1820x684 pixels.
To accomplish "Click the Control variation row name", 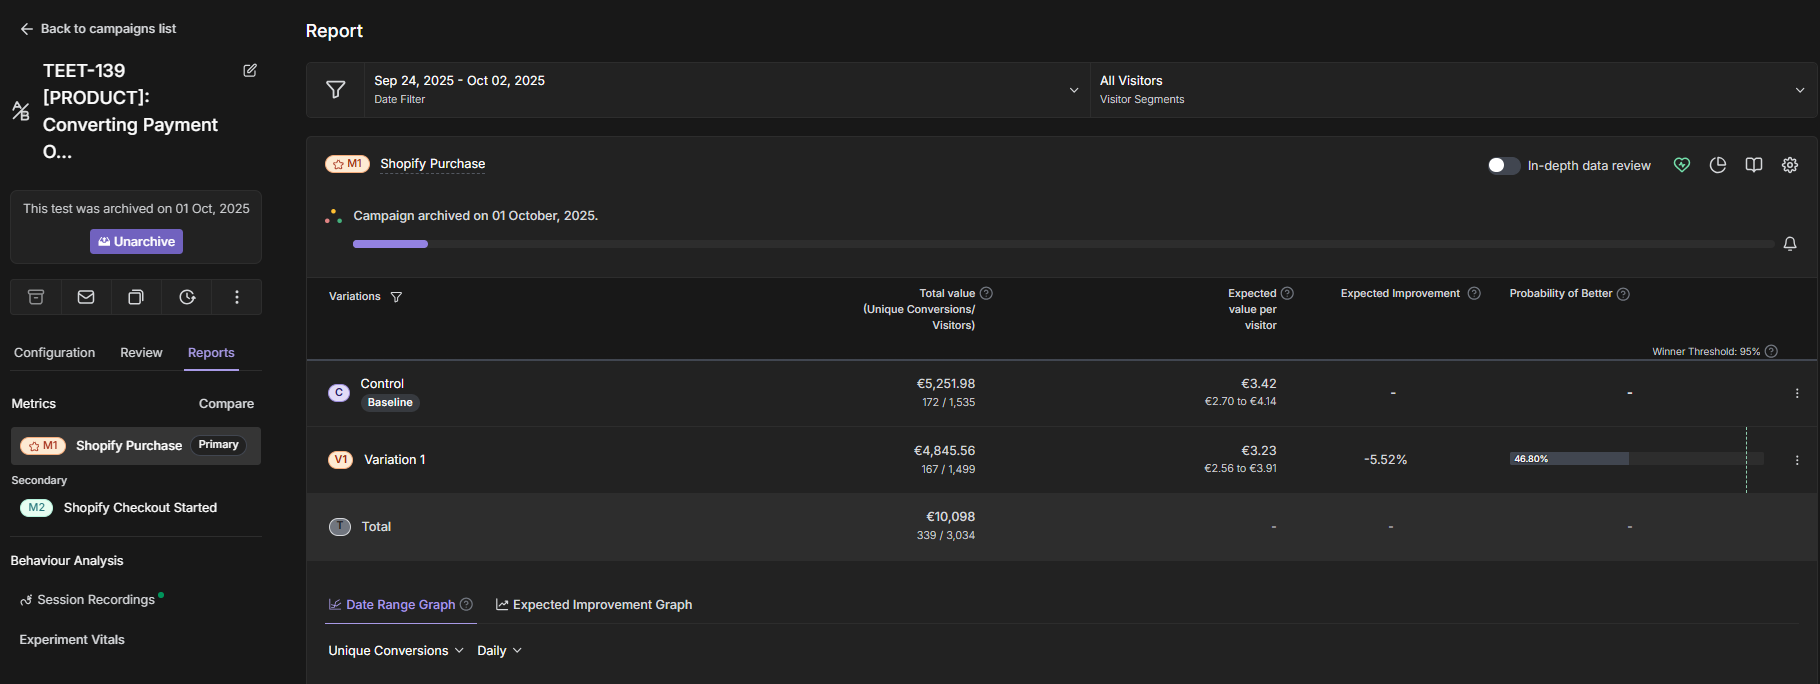I will (382, 384).
